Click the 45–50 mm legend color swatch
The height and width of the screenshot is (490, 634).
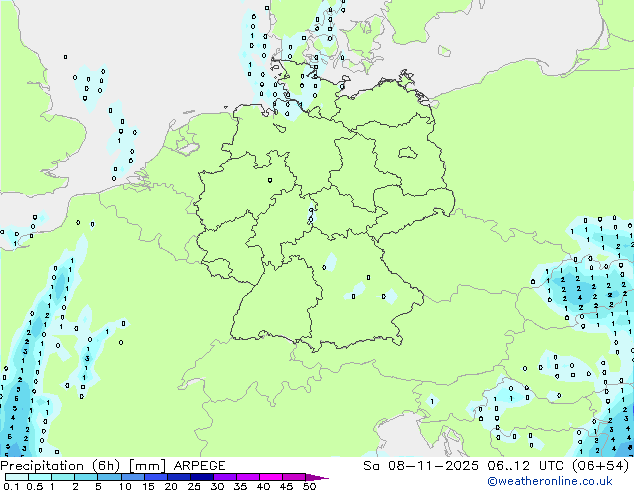294,477
